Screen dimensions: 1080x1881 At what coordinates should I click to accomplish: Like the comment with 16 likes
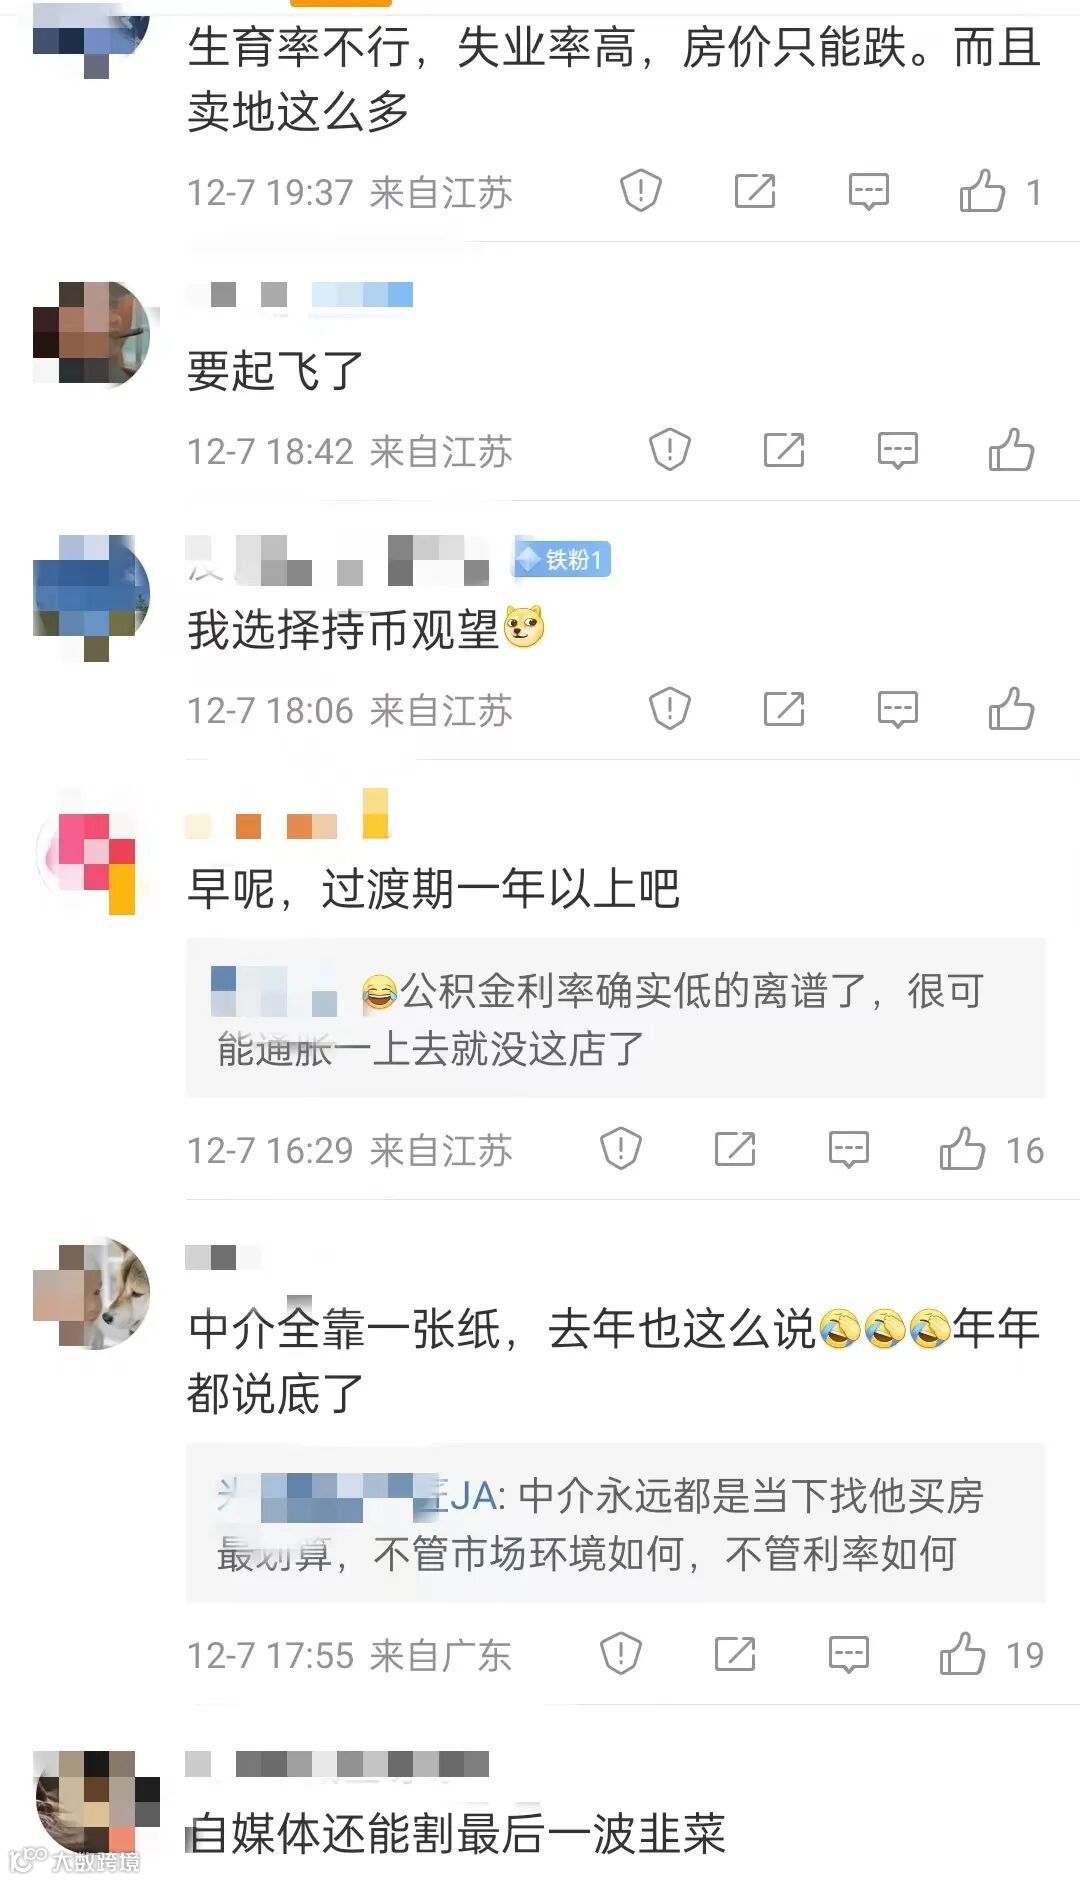pos(991,1149)
